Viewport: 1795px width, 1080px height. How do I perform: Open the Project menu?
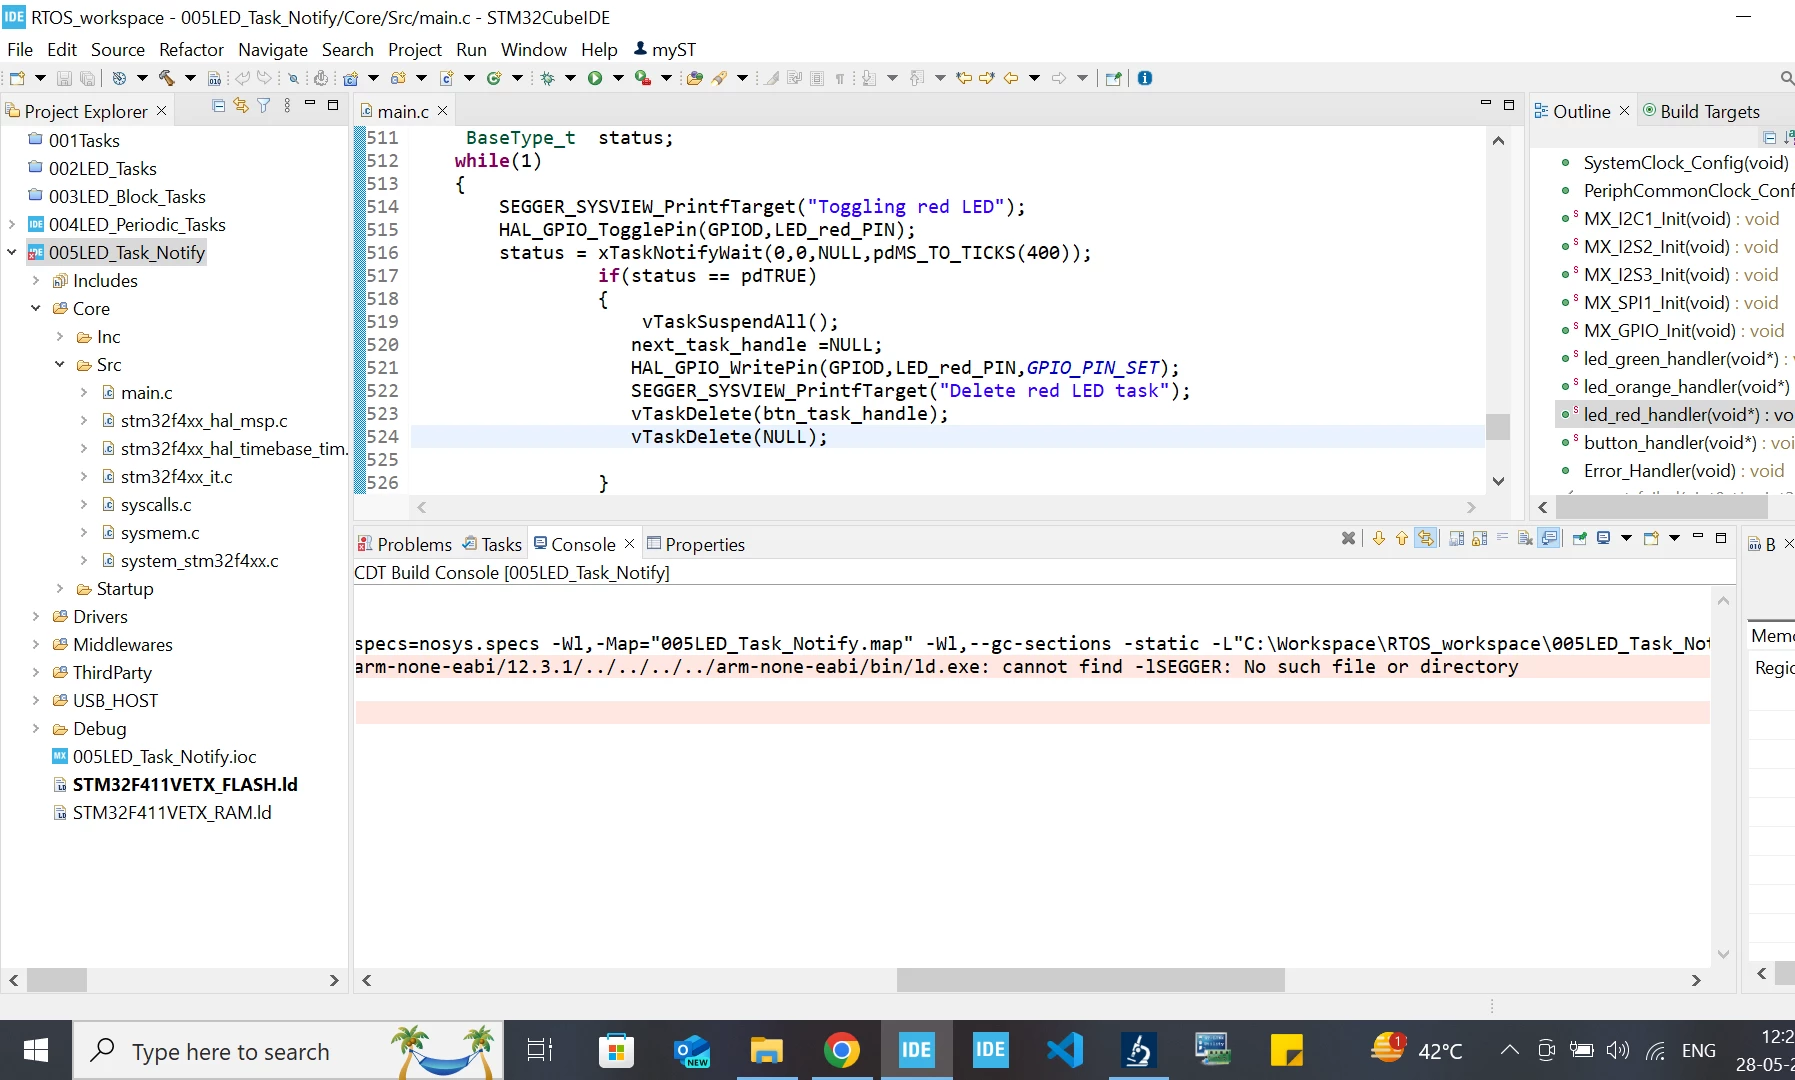[x=415, y=49]
